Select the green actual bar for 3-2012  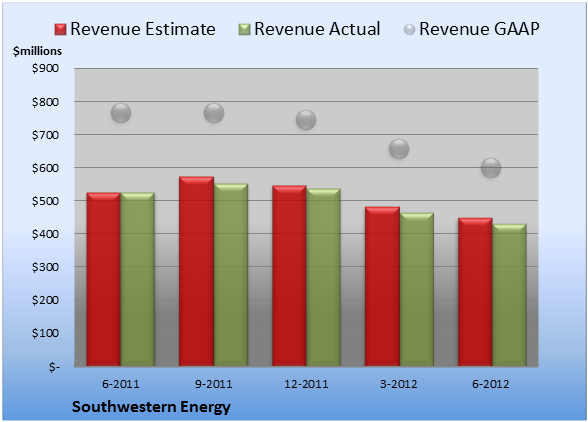point(417,289)
